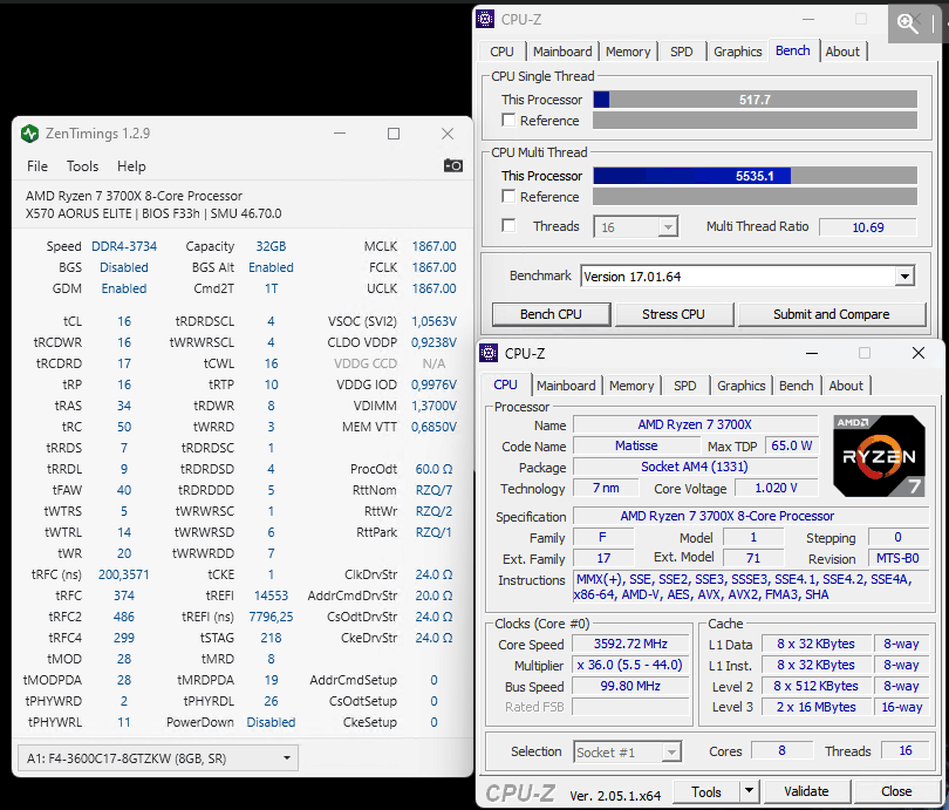Switch to Graphics tab in bench CPU-Z window
Image resolution: width=949 pixels, height=810 pixels.
(737, 52)
